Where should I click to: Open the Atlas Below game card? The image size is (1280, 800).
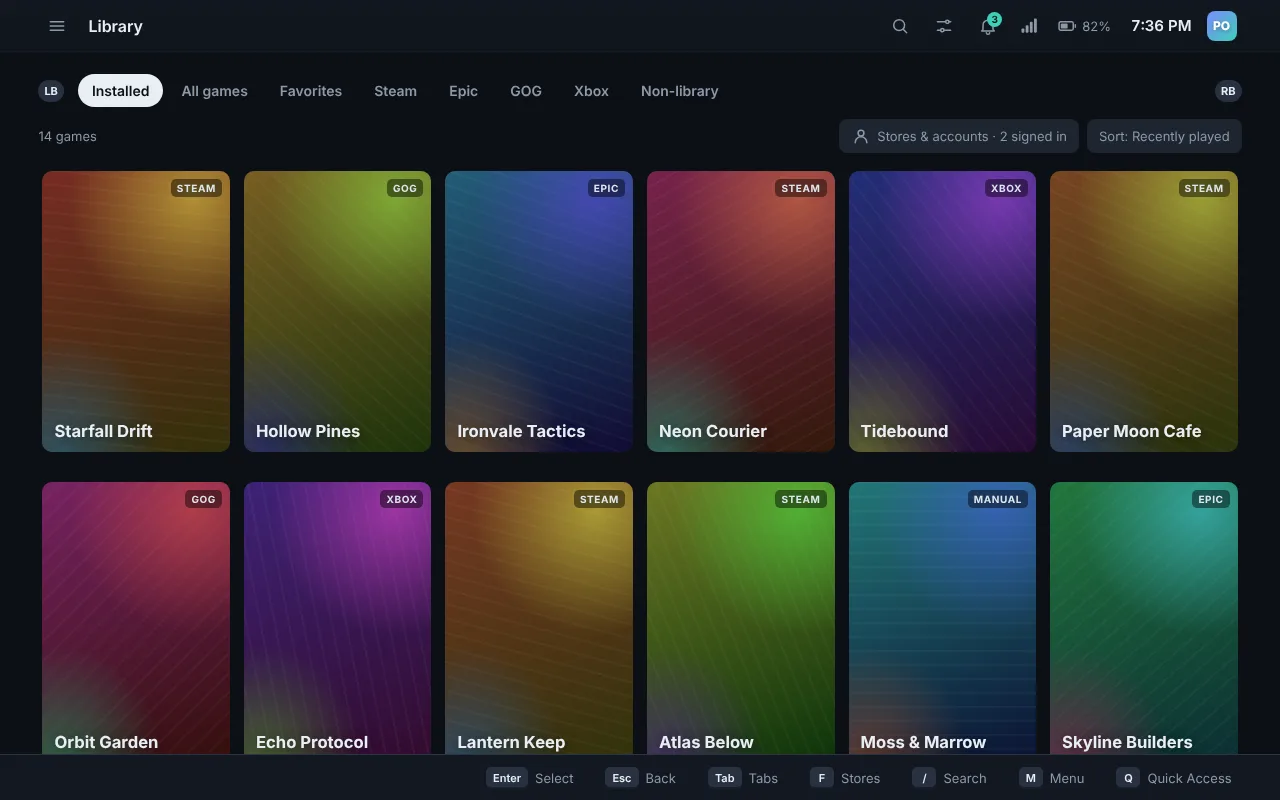coord(741,618)
